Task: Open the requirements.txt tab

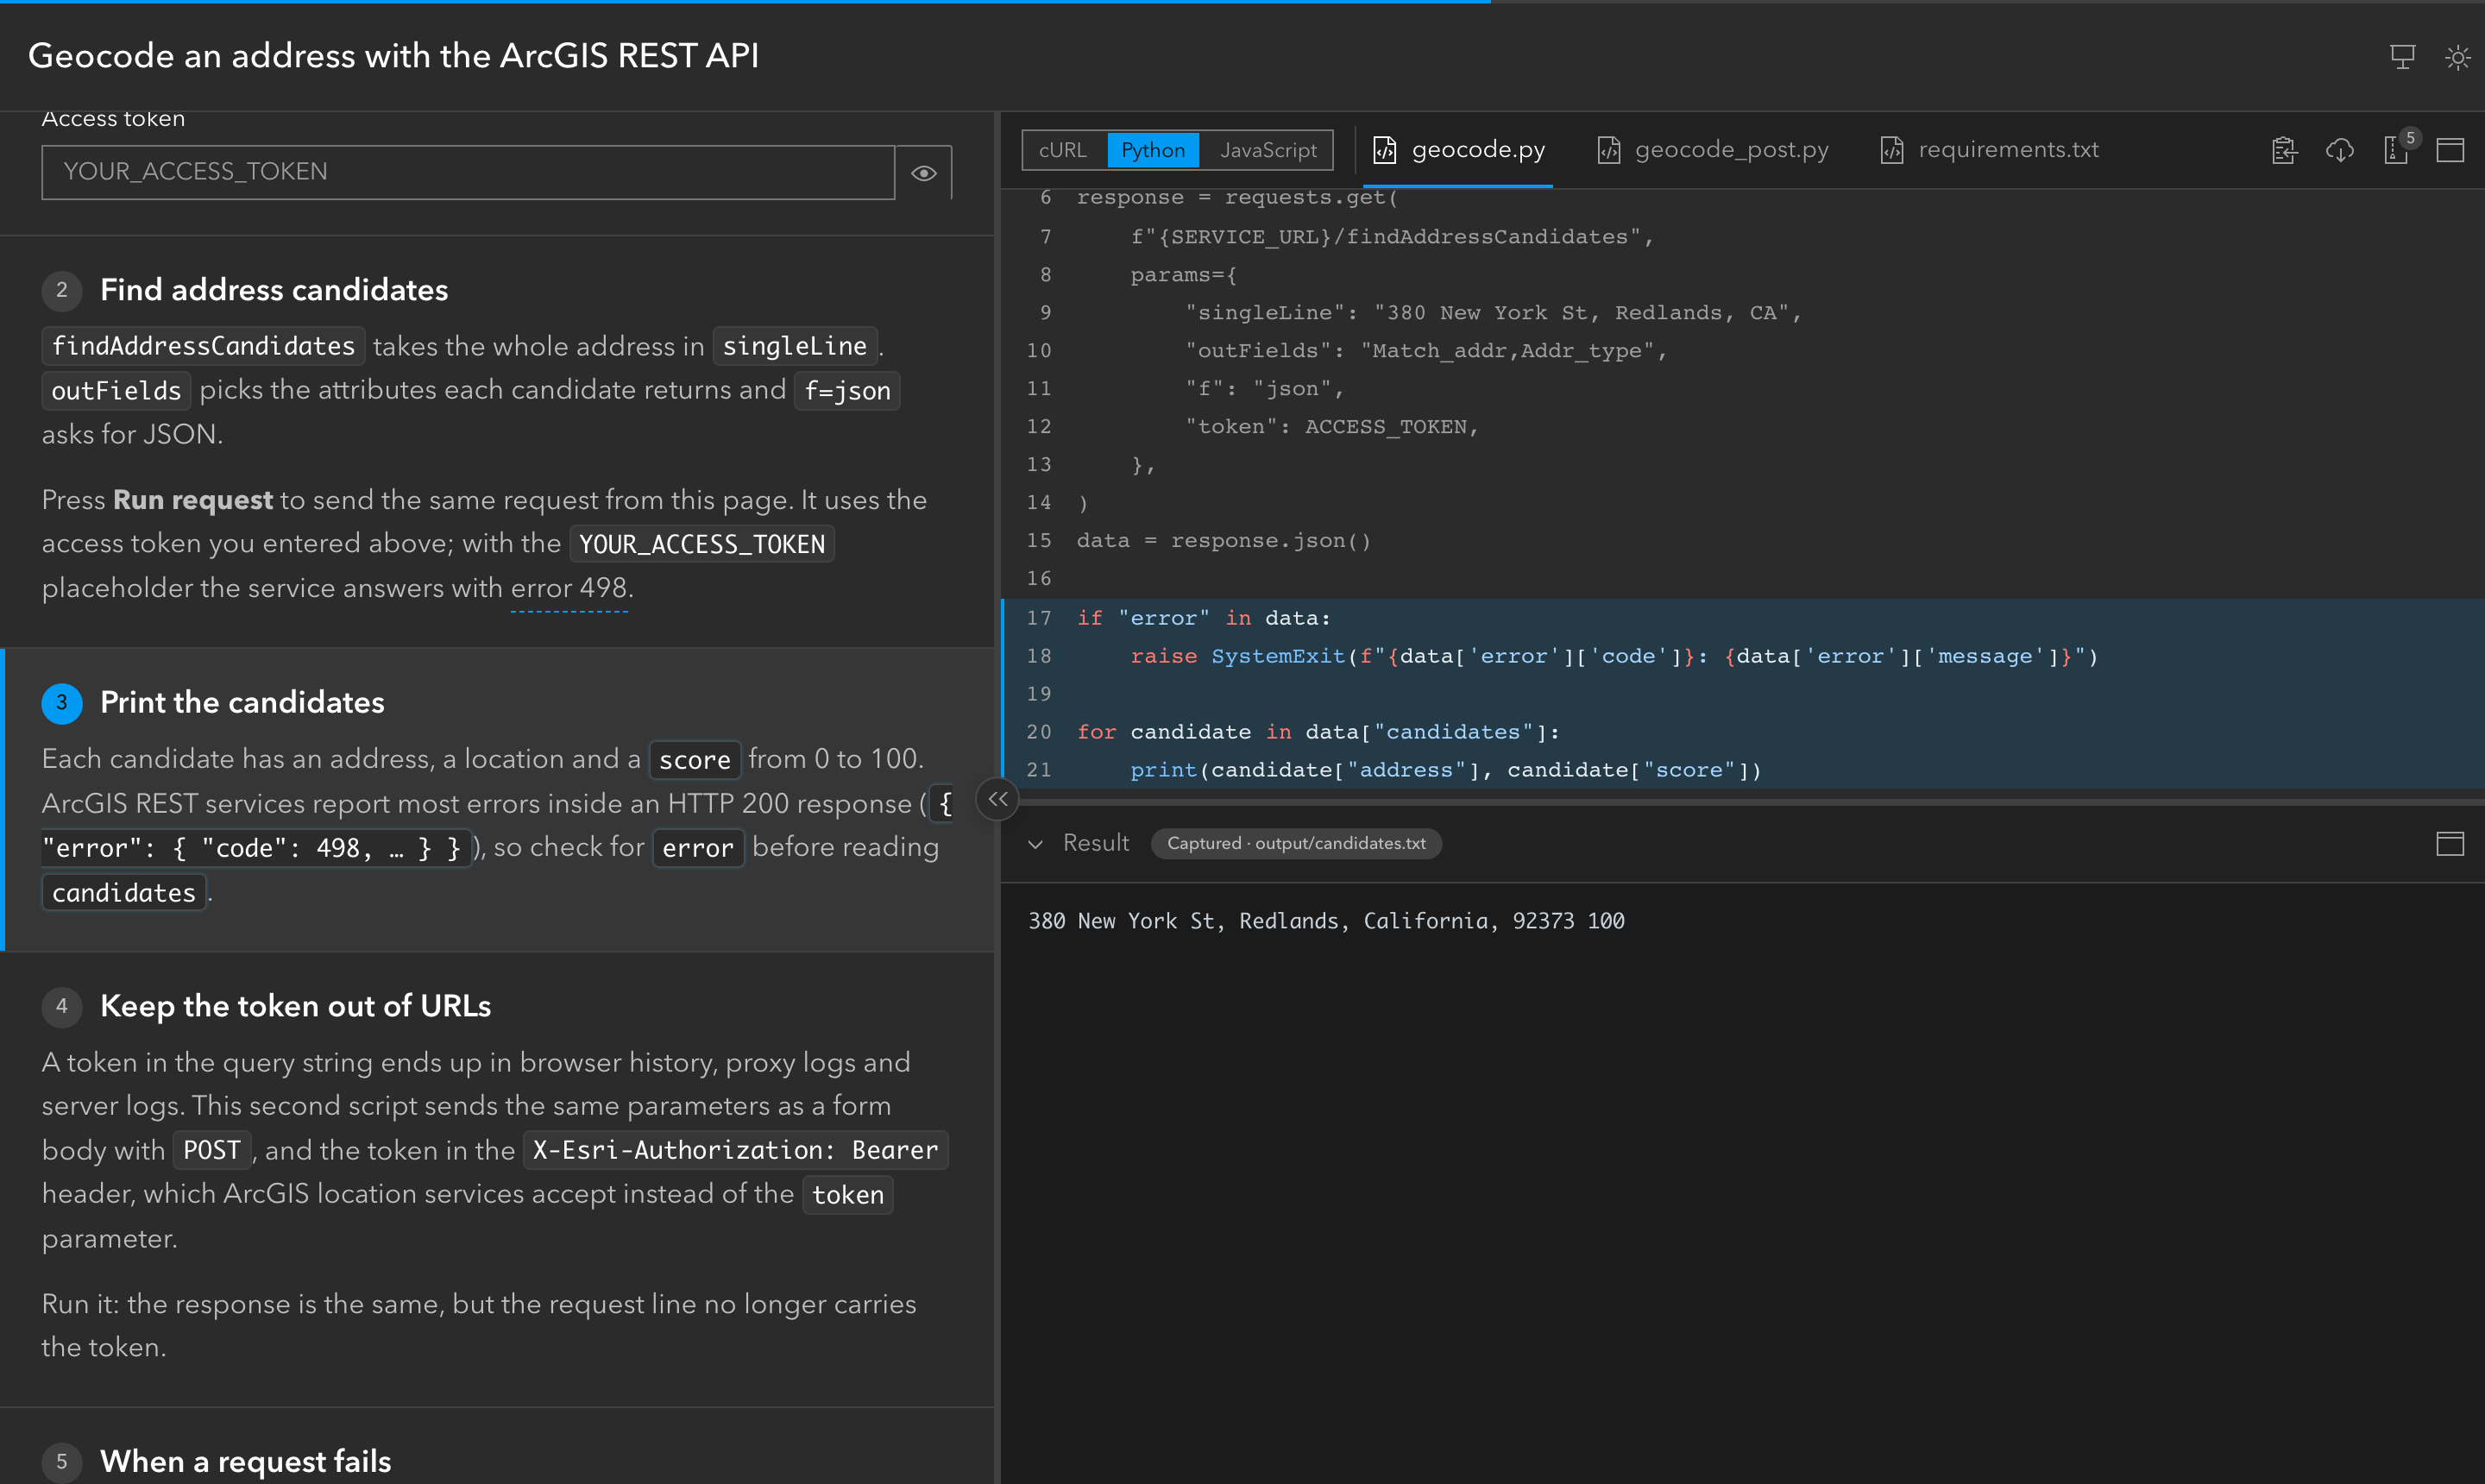Action: [x=1989, y=150]
